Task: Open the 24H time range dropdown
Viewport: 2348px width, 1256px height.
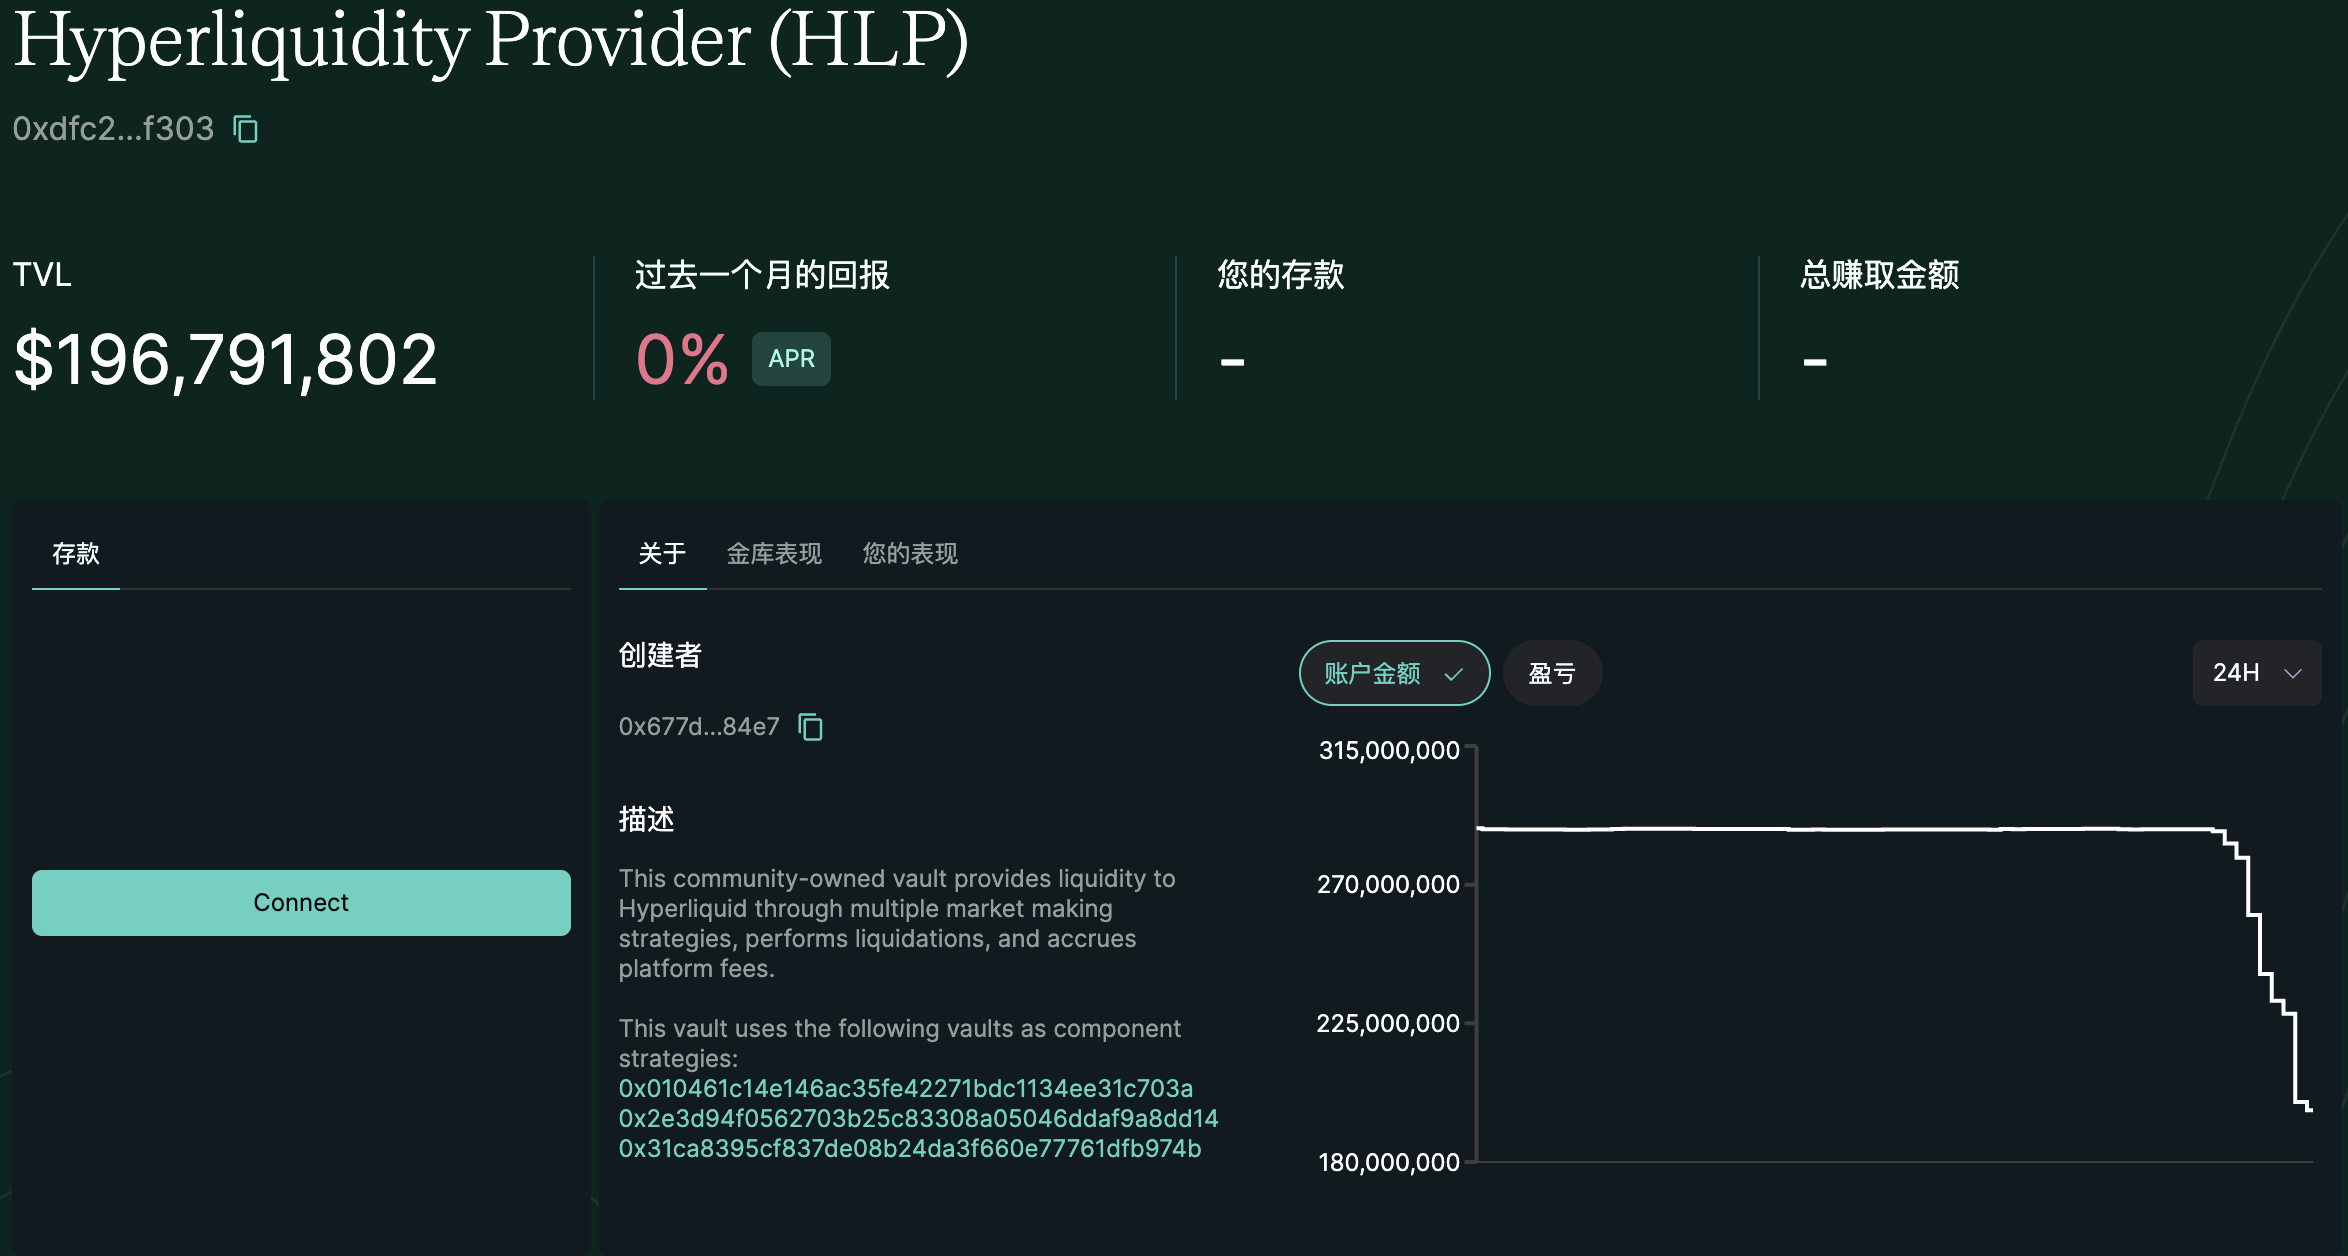Action: coord(2256,673)
